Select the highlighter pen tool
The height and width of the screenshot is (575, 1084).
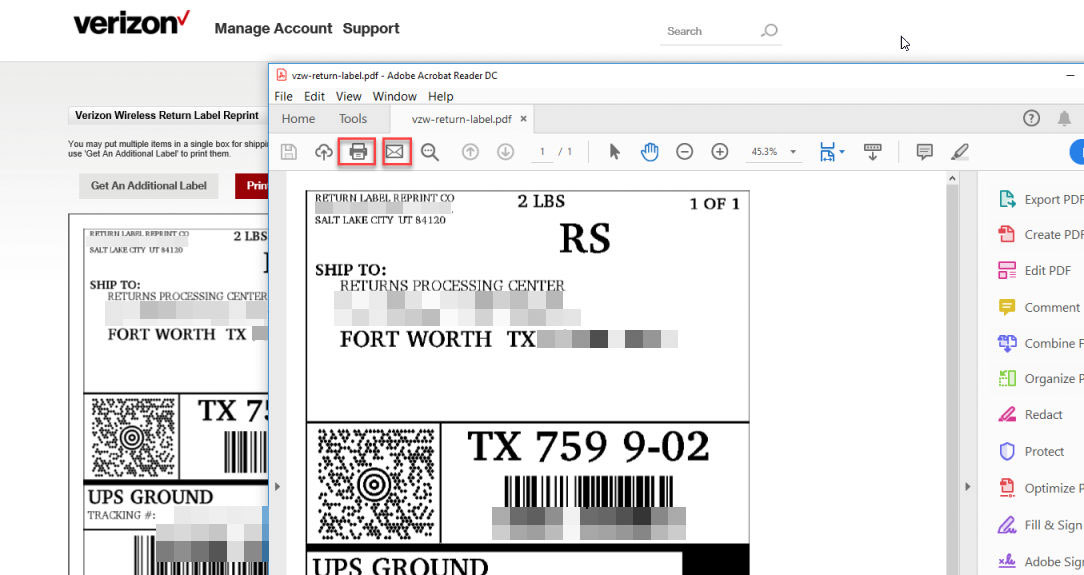960,152
